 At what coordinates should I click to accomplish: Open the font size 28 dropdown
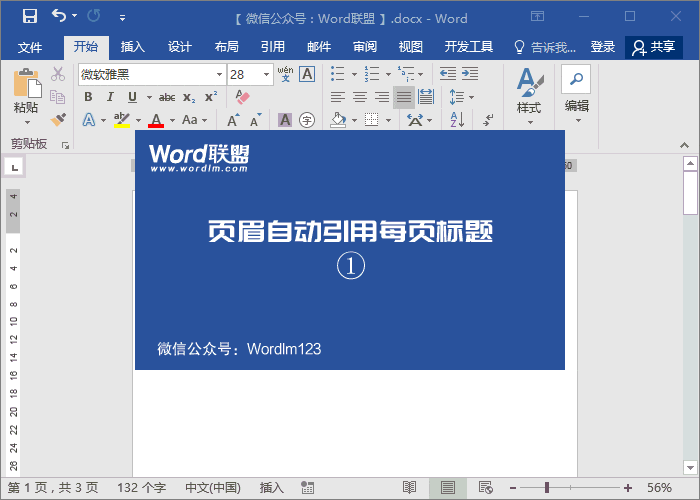266,75
